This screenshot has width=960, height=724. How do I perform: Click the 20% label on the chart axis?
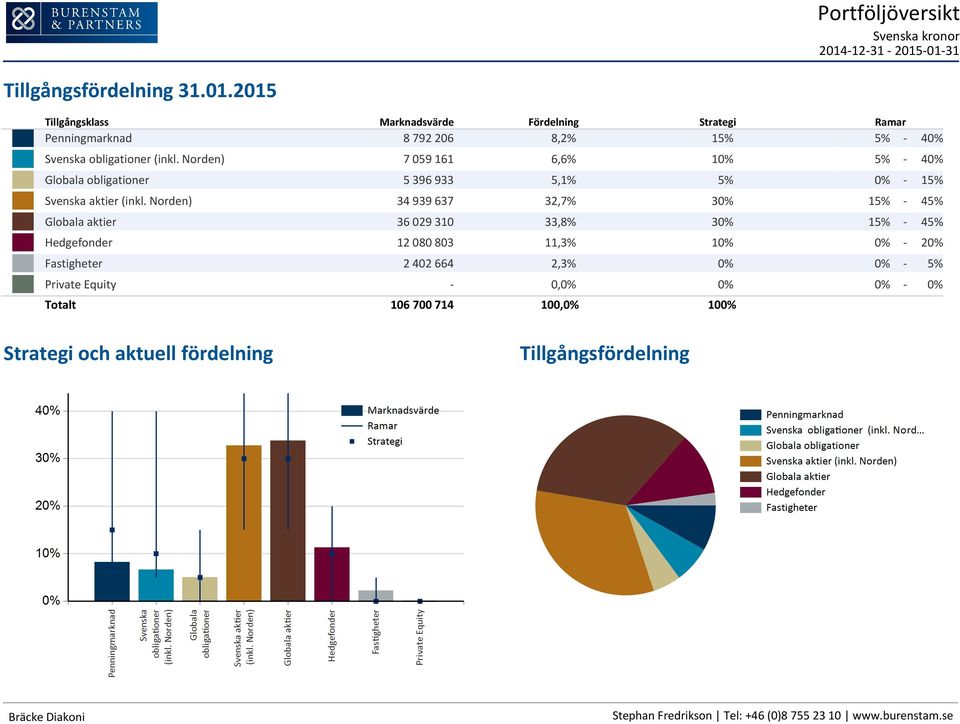click(x=48, y=506)
